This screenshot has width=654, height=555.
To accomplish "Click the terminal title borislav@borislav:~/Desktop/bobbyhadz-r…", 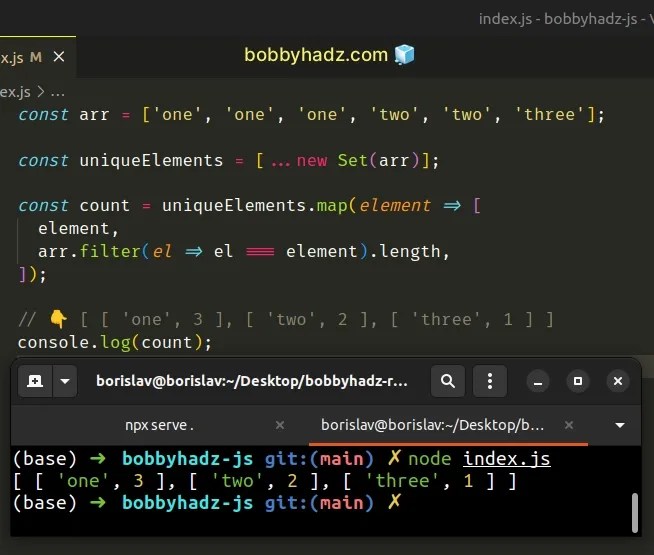I will point(252,381).
